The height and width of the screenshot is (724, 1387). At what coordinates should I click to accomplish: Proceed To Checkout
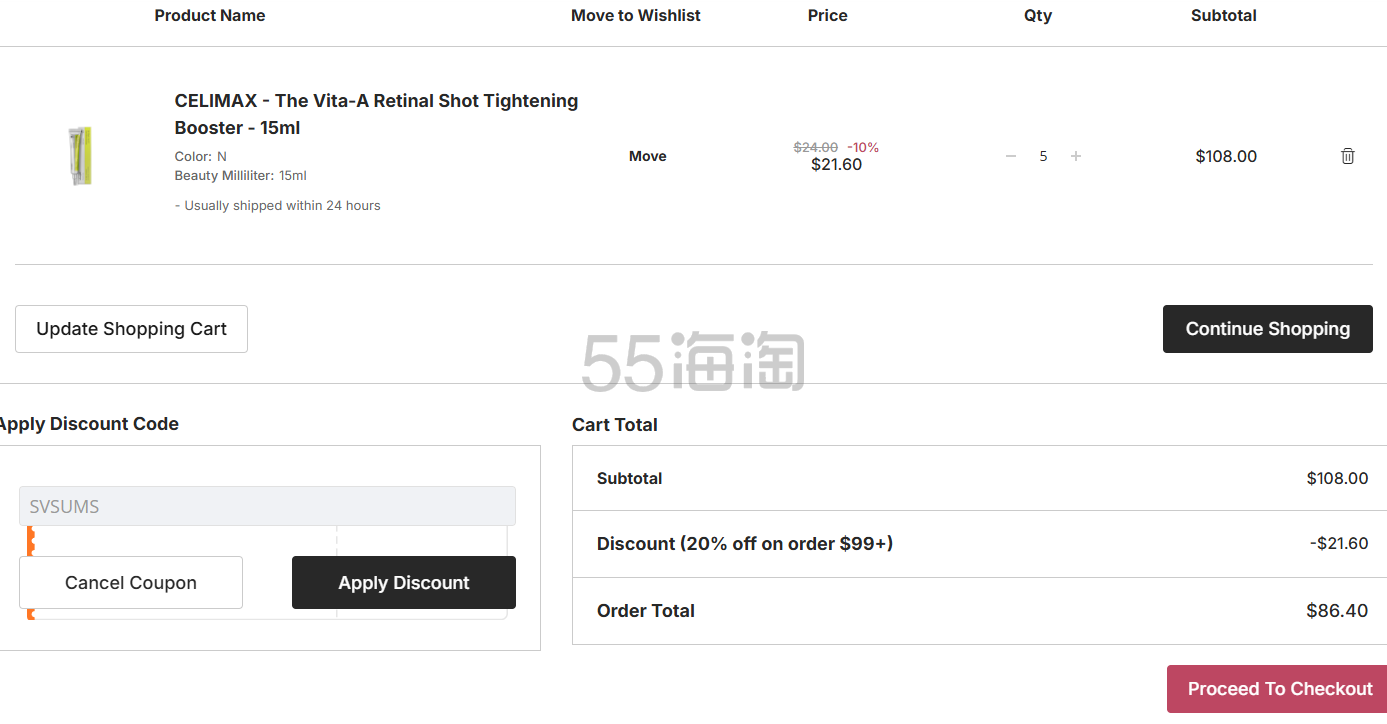(1279, 689)
